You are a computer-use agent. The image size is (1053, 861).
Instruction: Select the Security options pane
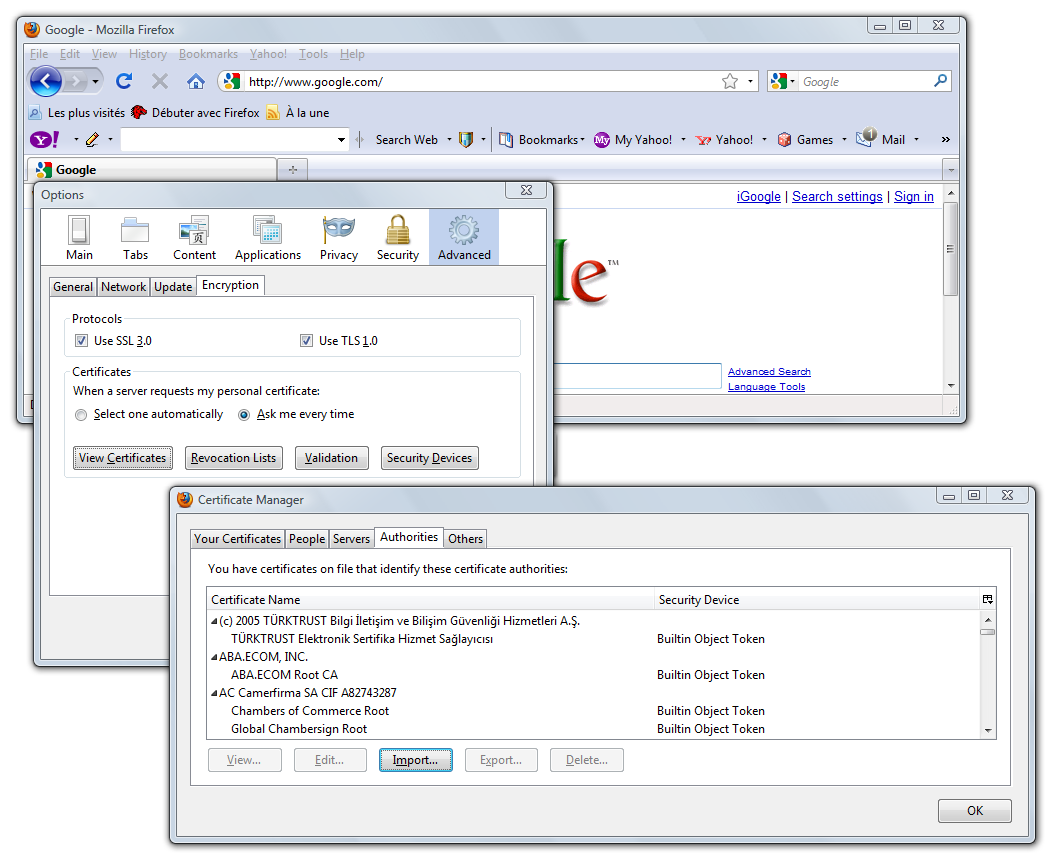click(x=398, y=238)
